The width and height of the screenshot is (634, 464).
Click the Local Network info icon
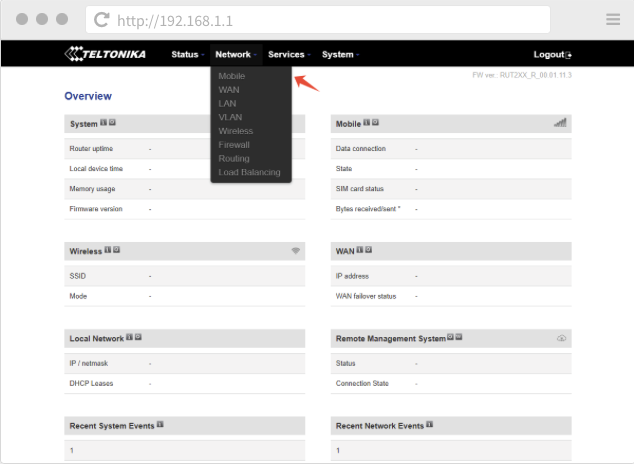[x=129, y=337]
